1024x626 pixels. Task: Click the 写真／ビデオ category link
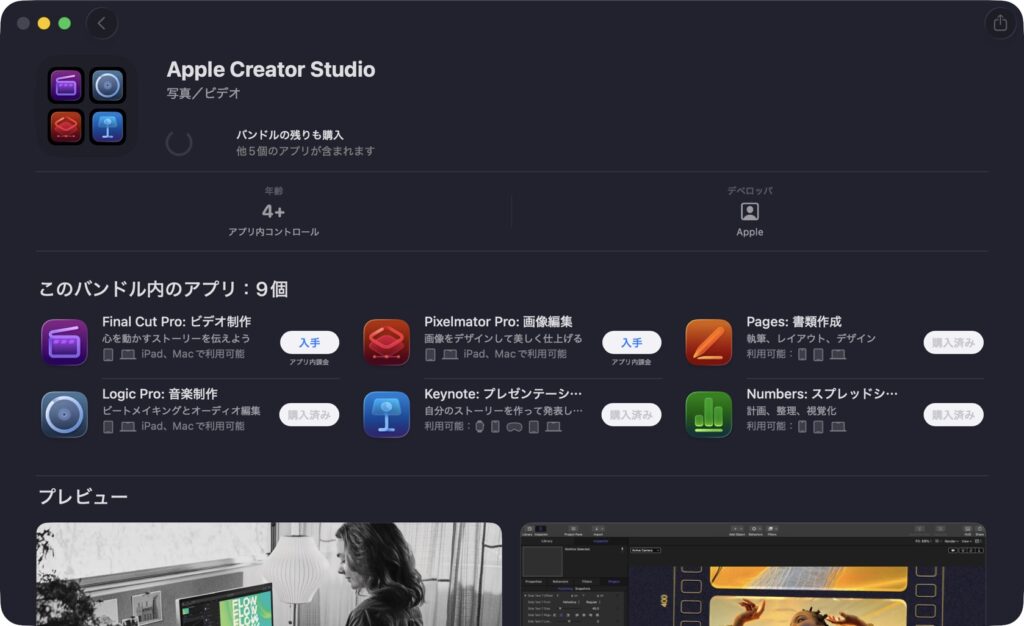[x=203, y=94]
